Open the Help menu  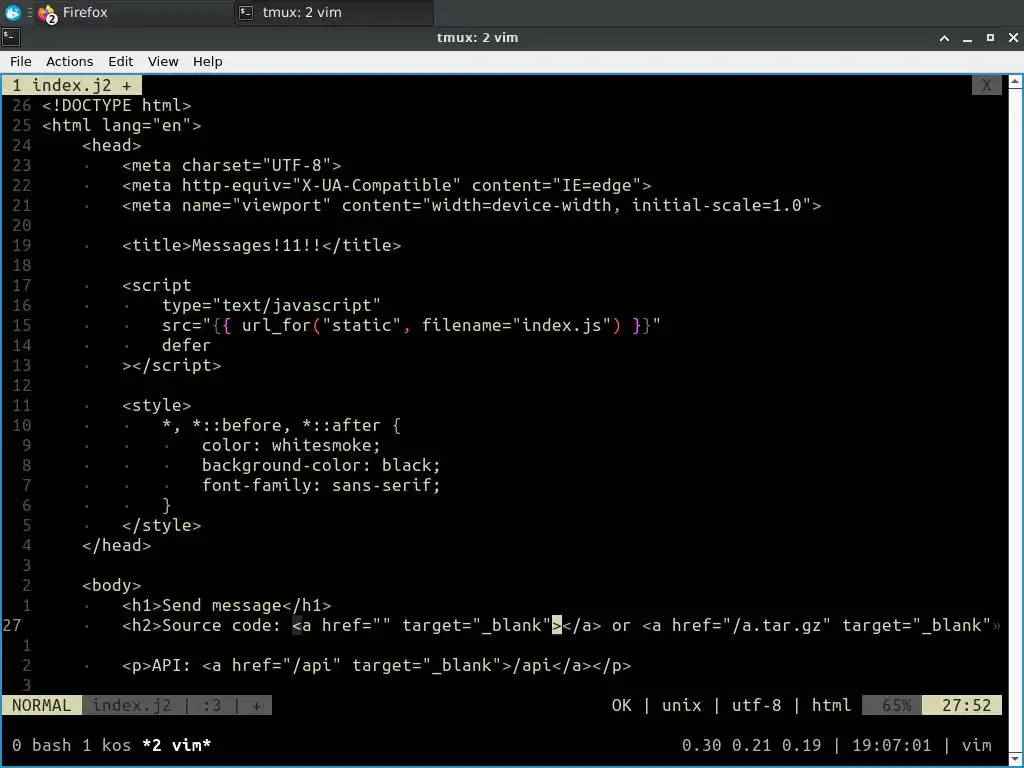[x=208, y=61]
